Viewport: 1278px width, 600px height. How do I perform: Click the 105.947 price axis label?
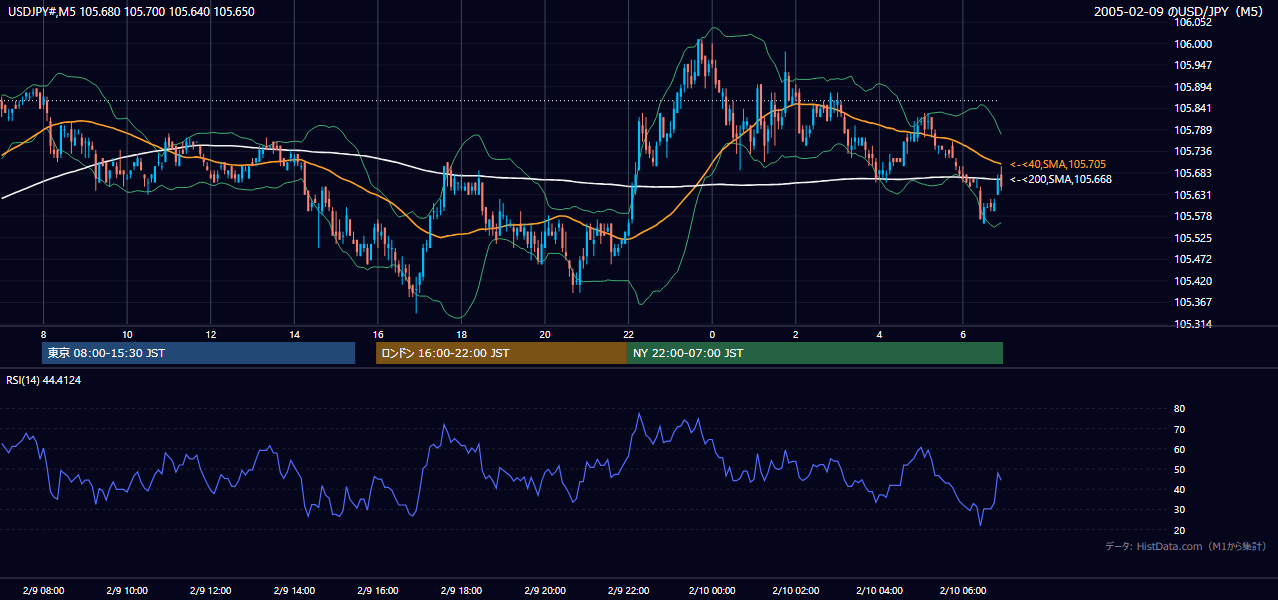click(1193, 65)
